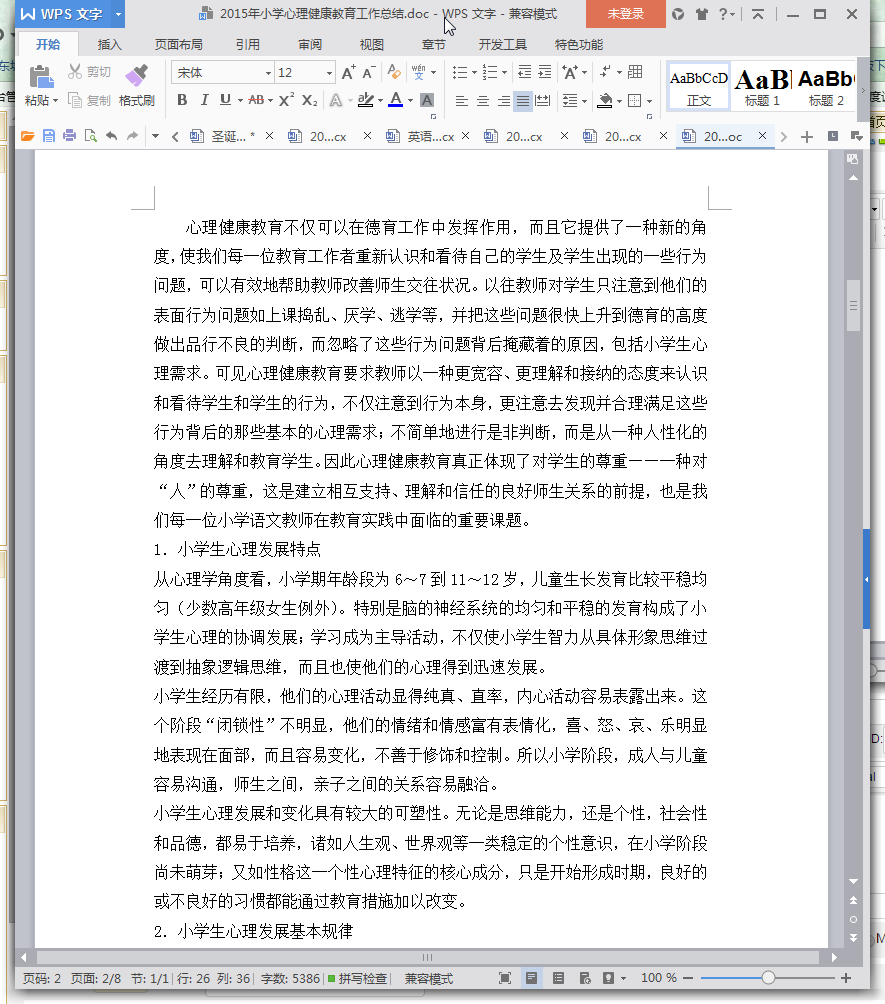Click 拼写检查 in status bar

(357, 978)
